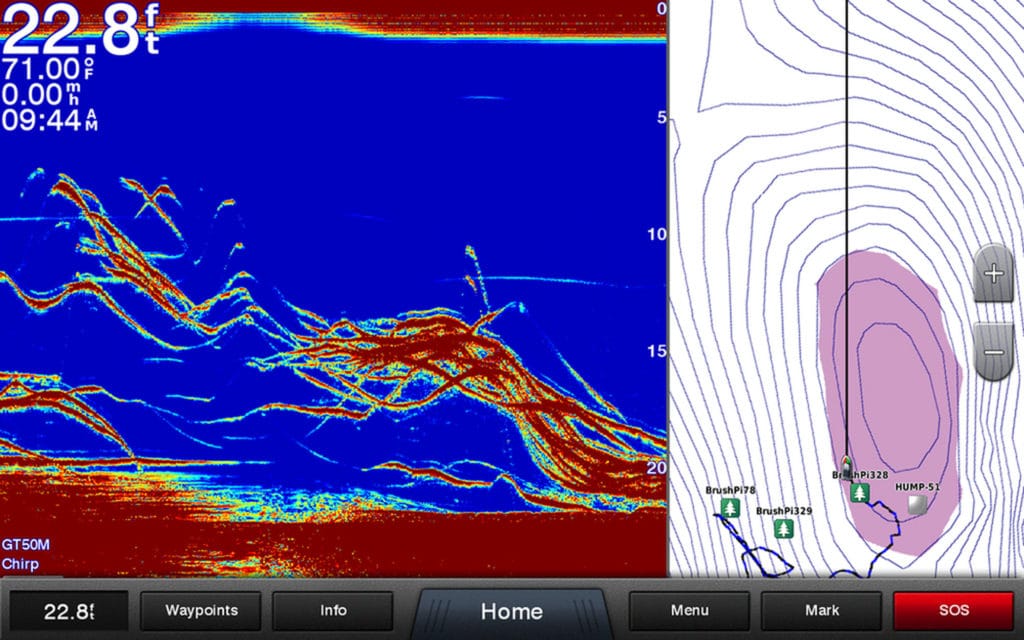Tap the large 22.8 ft depth readout
Screen dimensions: 1024x640
[80, 32]
